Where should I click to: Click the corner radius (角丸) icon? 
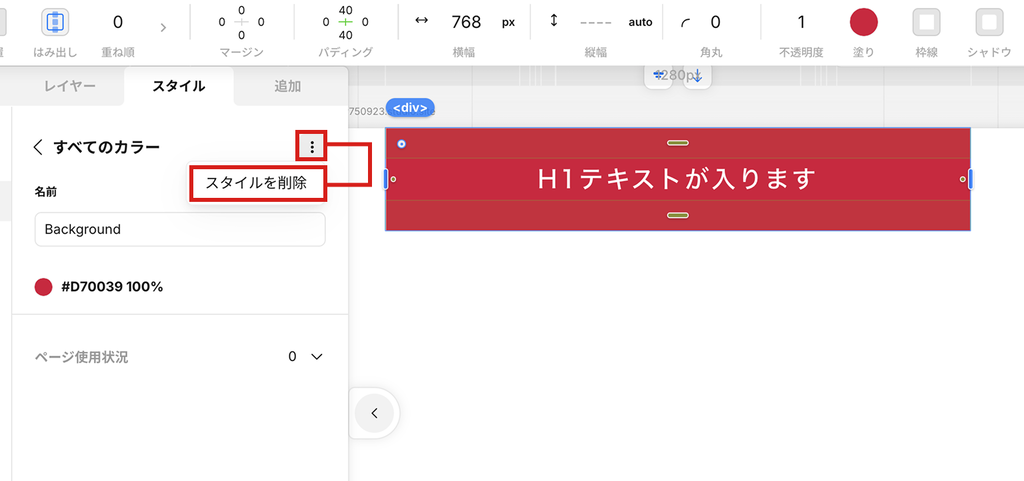point(685,22)
